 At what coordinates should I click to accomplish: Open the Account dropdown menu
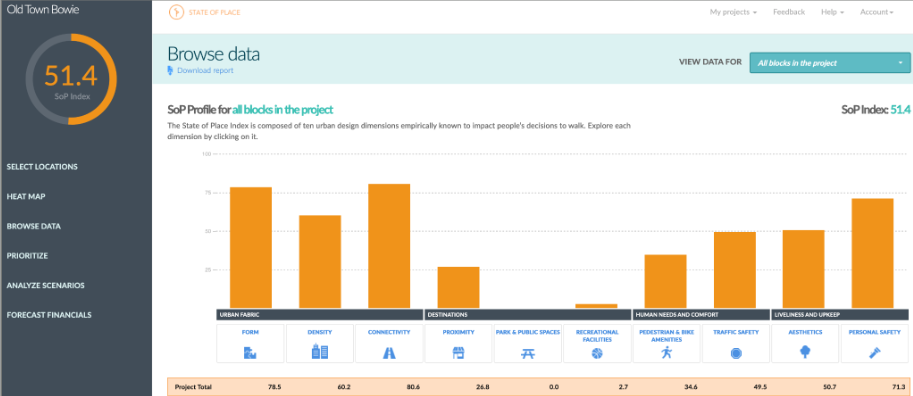click(876, 12)
